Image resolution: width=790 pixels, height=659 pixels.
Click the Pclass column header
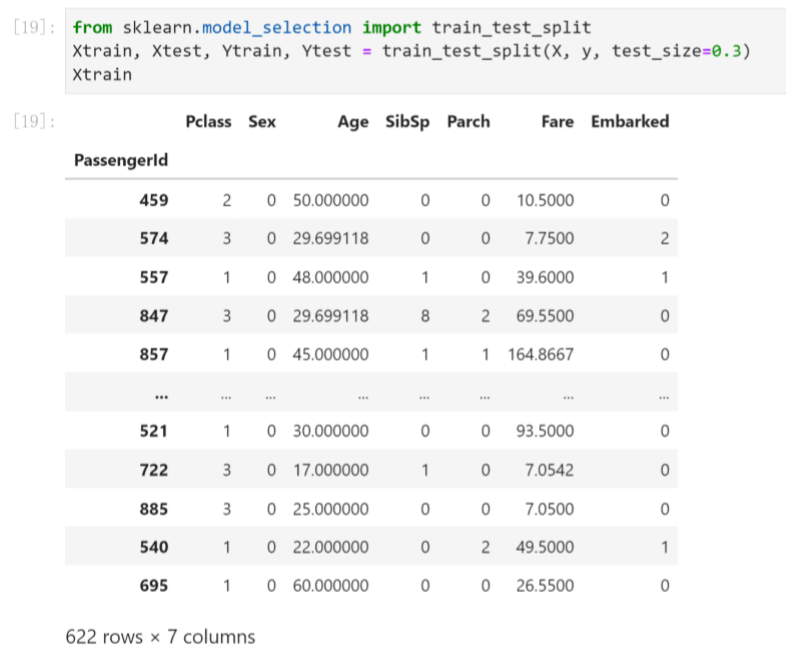[208, 122]
